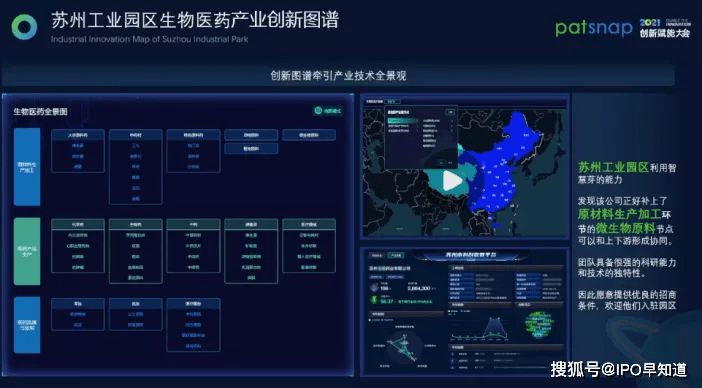
Task: Select 三七 under 中药材
Action: point(136,146)
